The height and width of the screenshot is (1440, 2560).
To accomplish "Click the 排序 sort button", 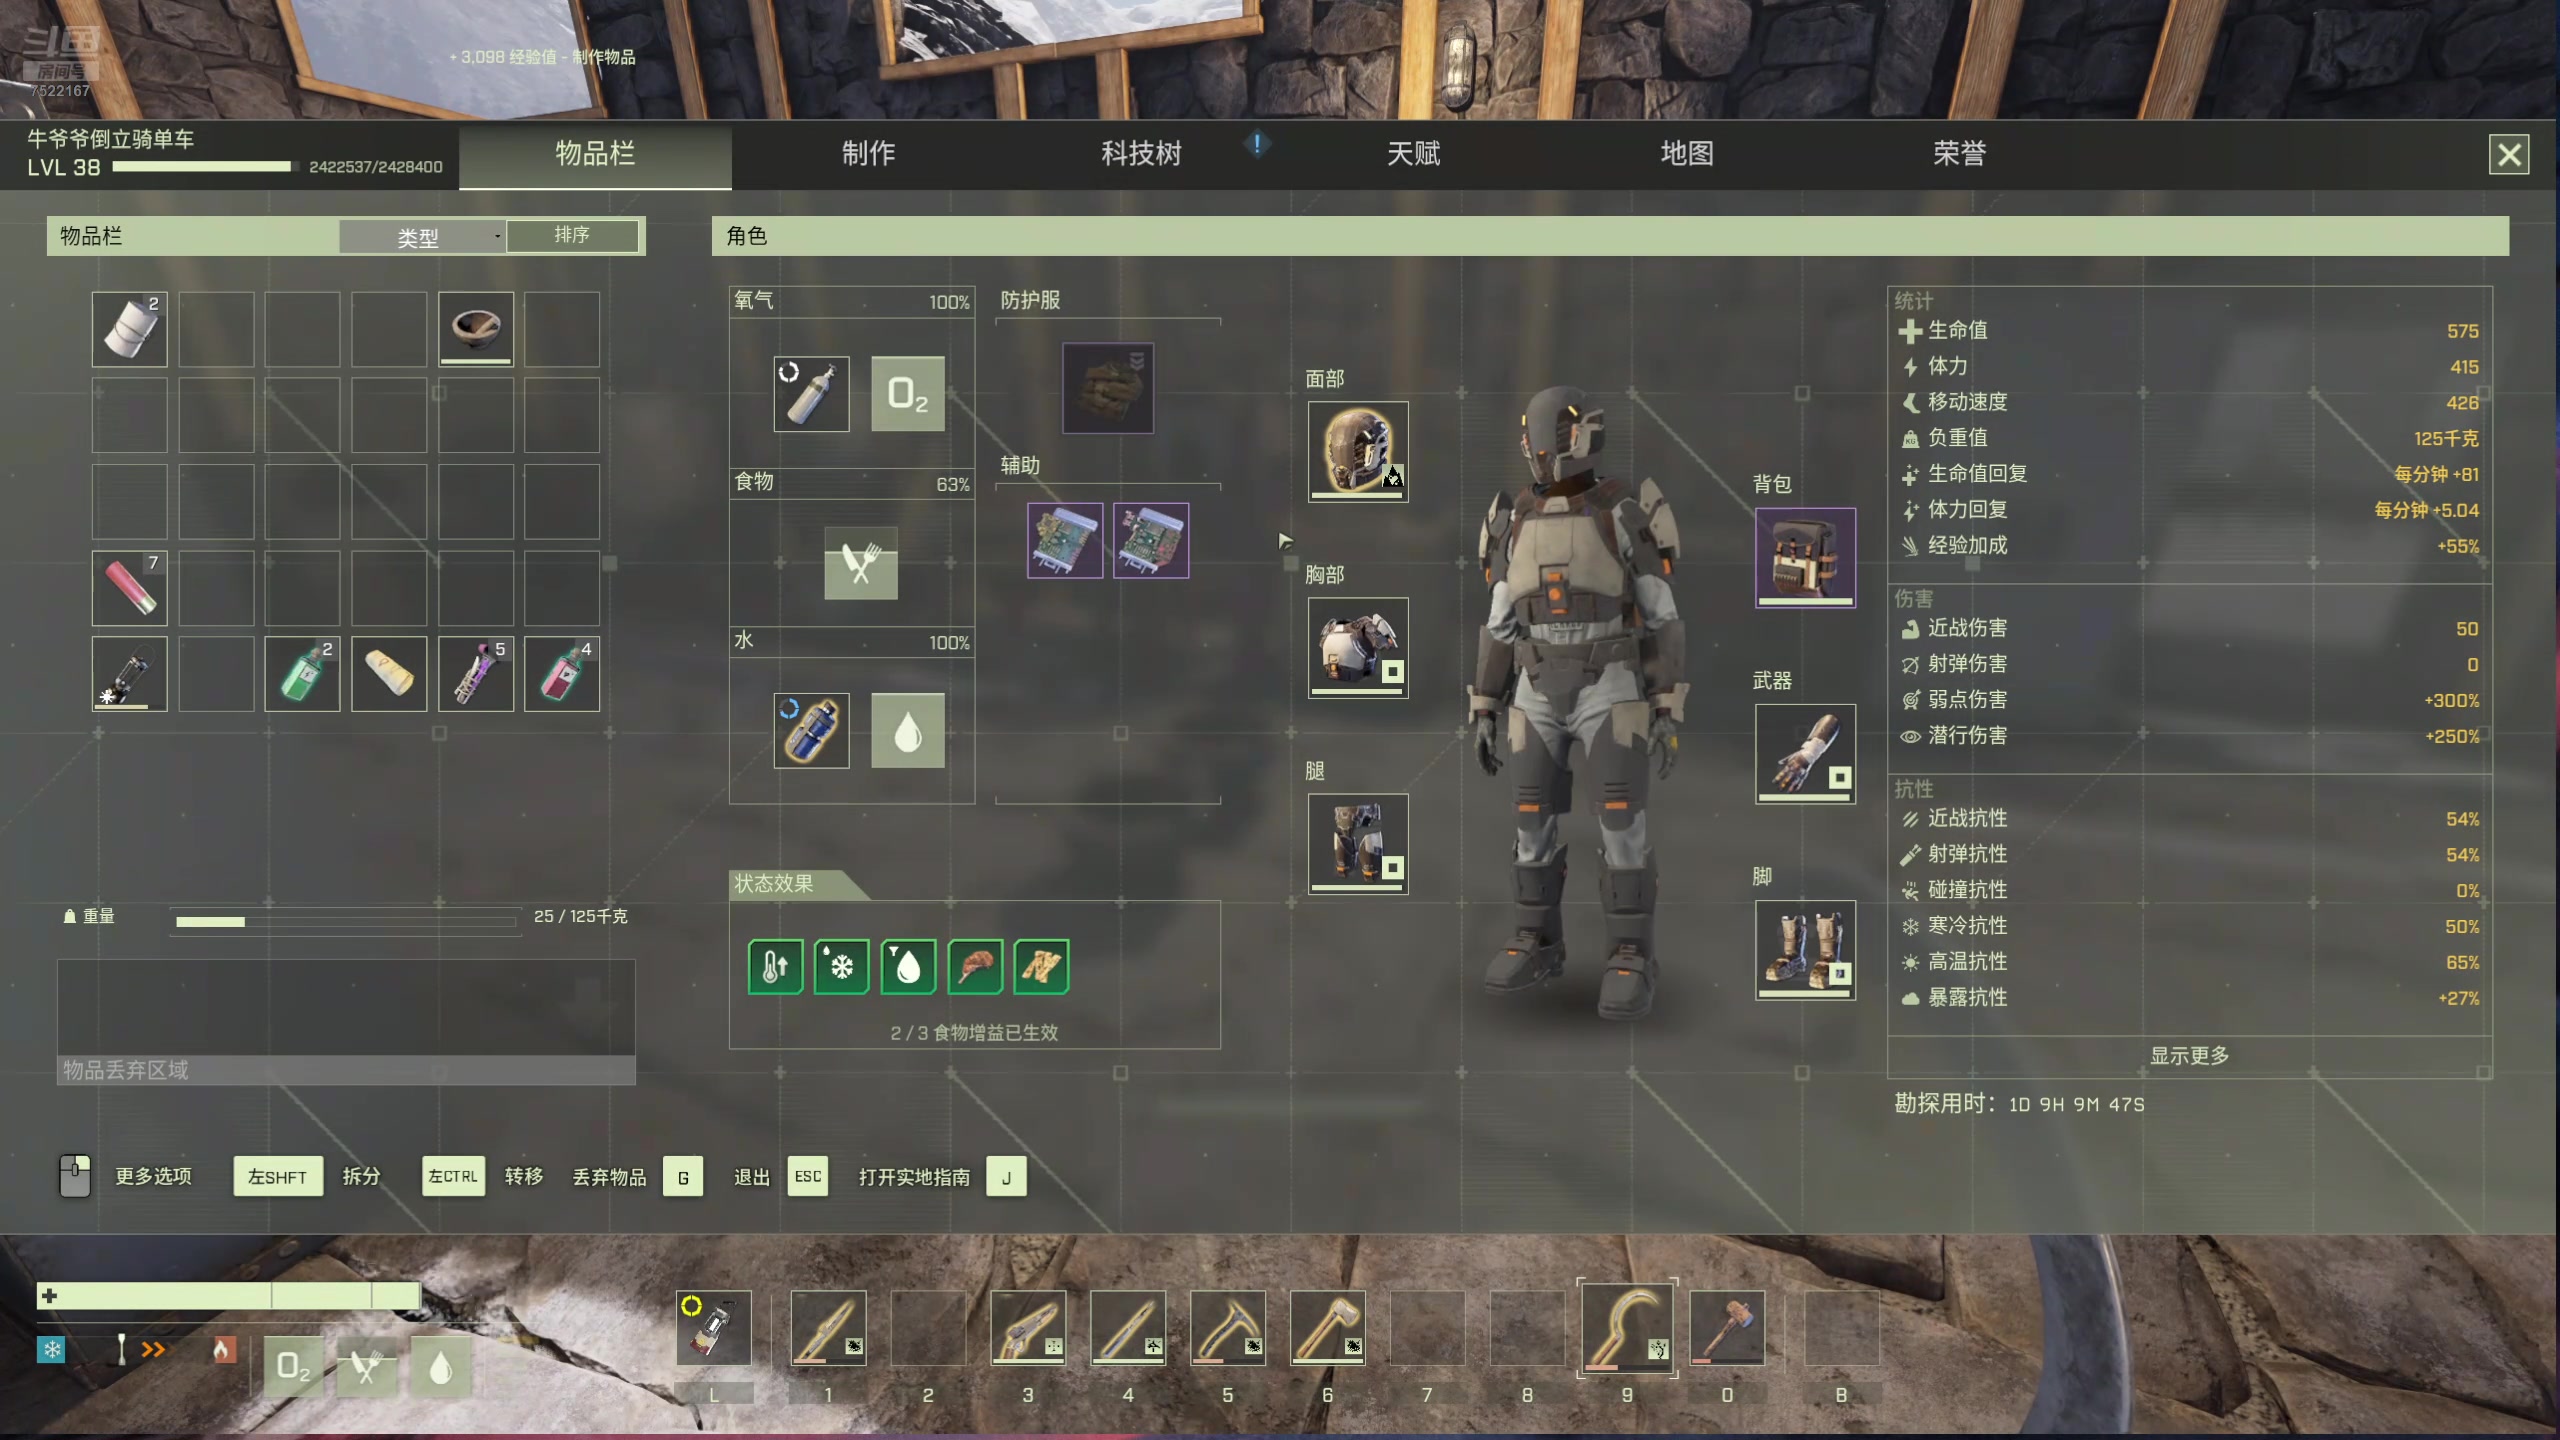I will tap(572, 236).
